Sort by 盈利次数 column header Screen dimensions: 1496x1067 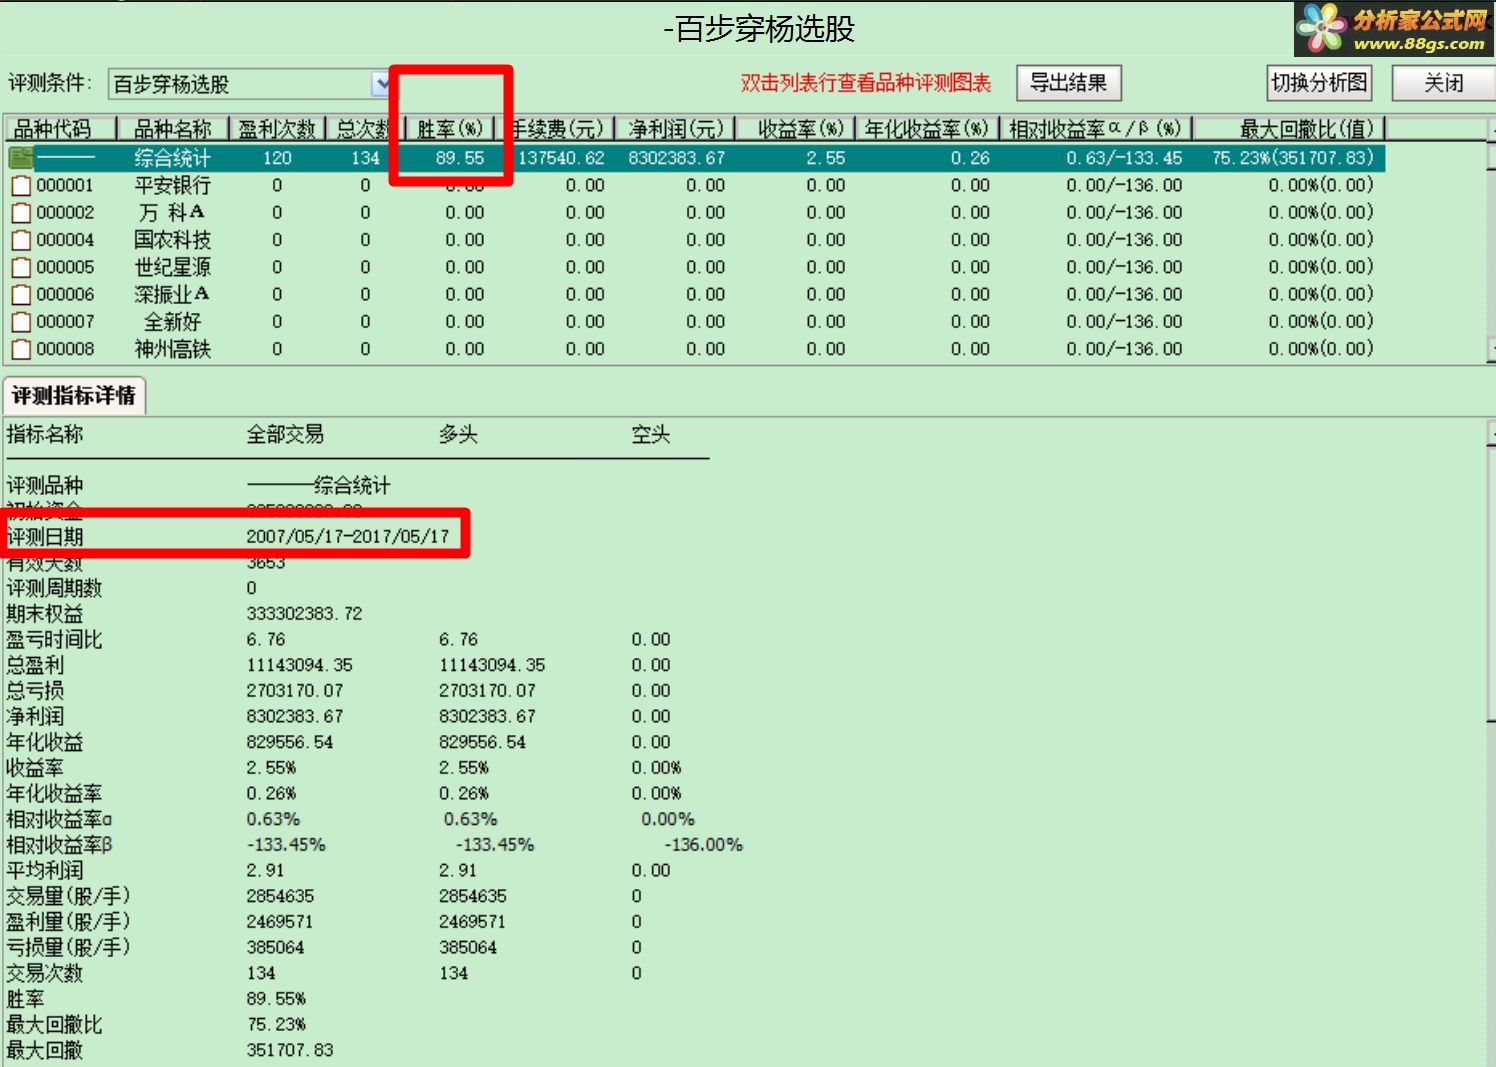click(x=277, y=129)
